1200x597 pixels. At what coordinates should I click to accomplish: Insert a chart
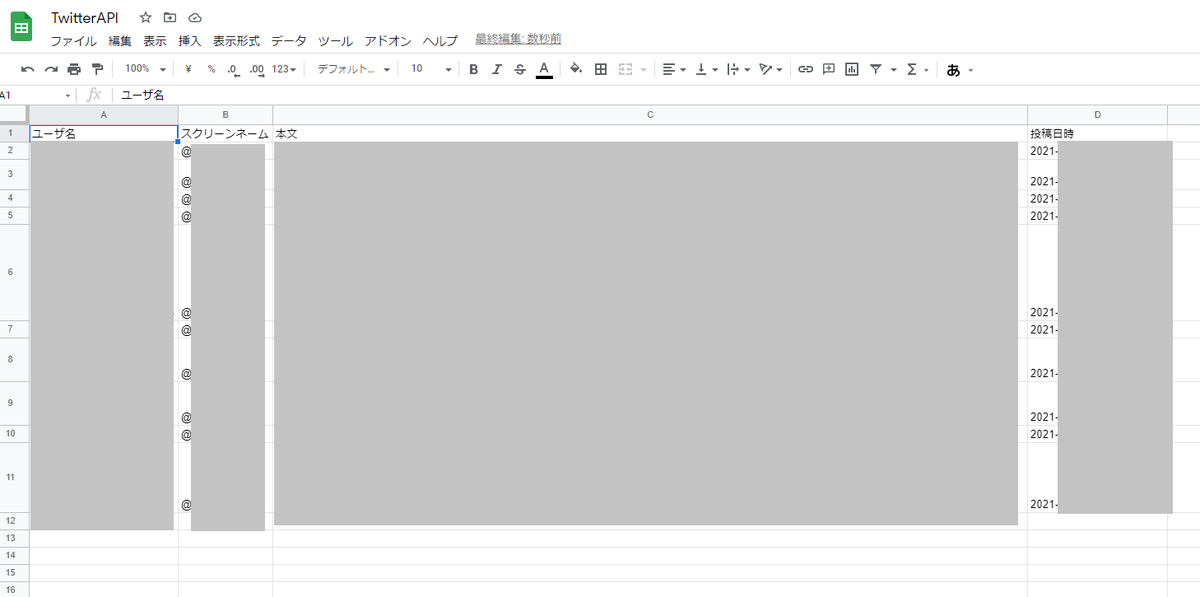tap(852, 69)
